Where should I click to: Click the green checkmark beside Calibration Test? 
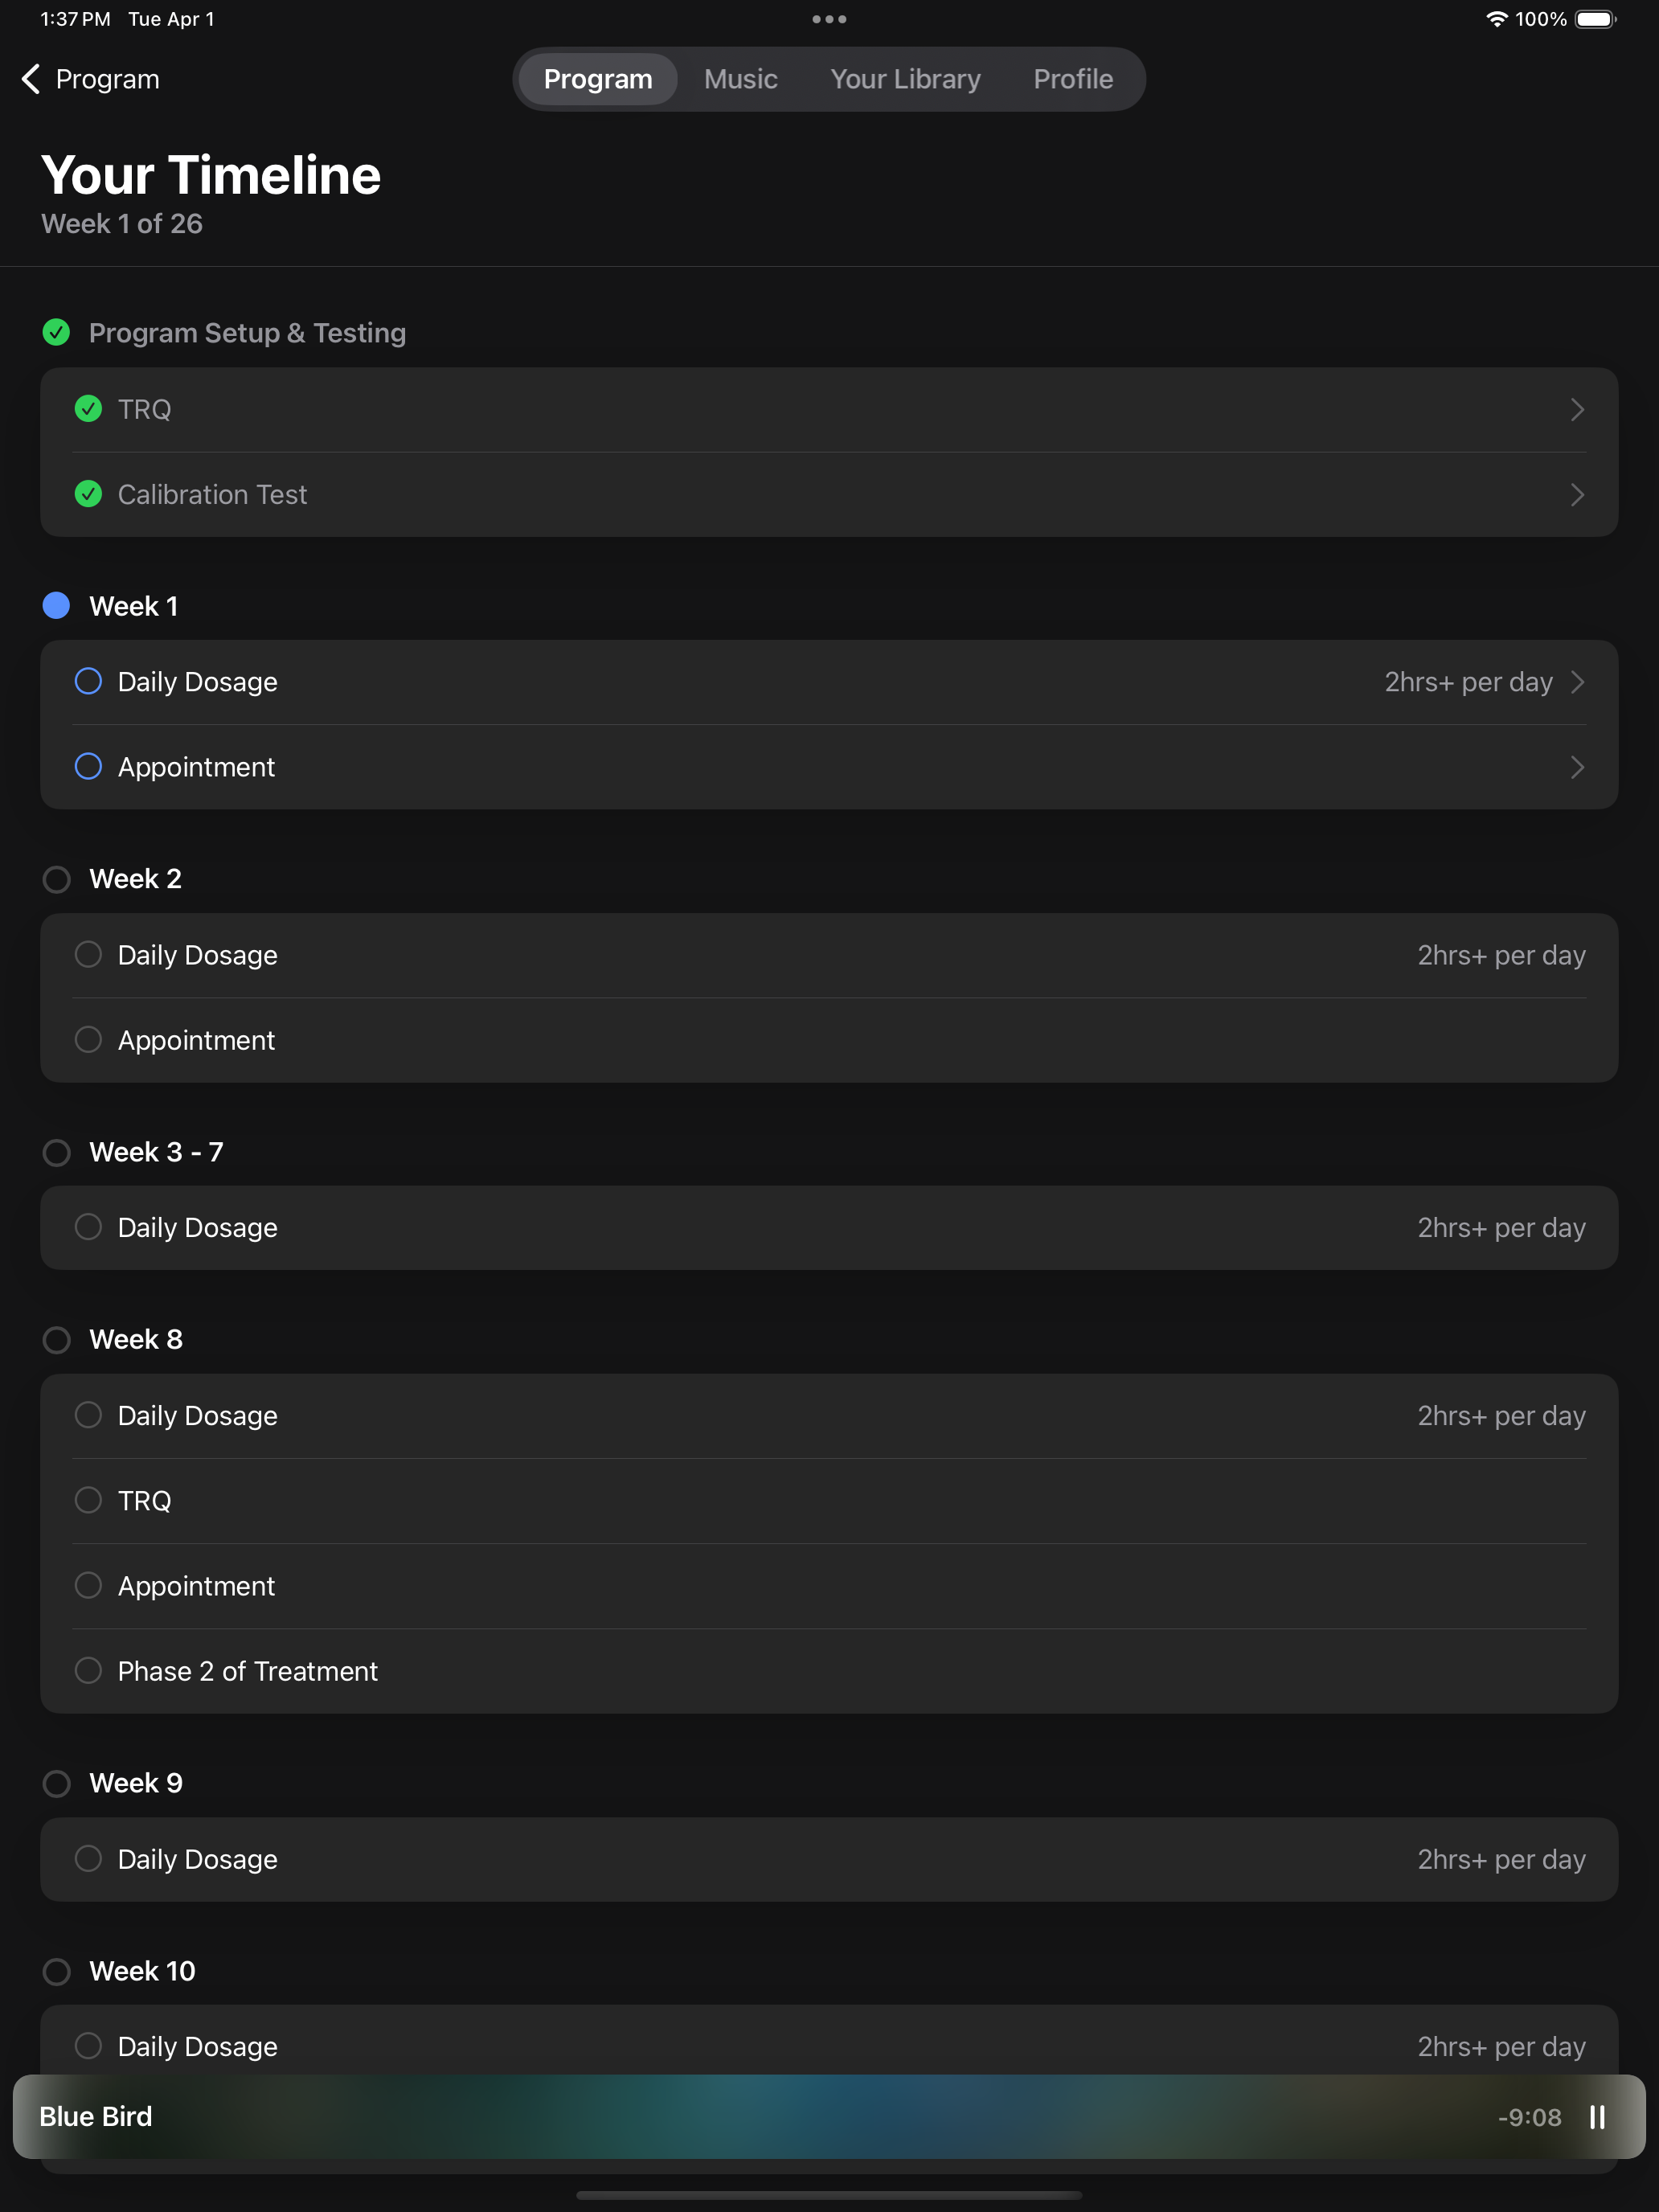(x=88, y=494)
